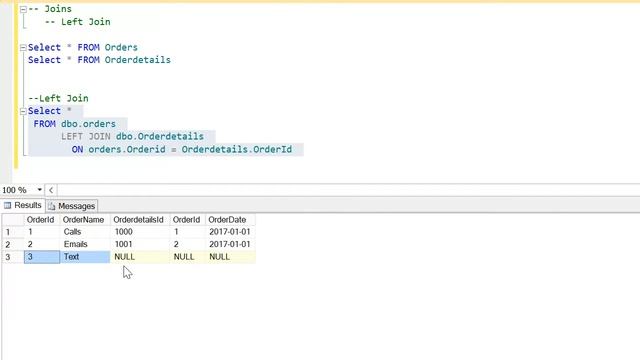This screenshot has width=640, height=360.
Task: Collapse the Left Join select statement region
Action: pyautogui.click(x=23, y=111)
